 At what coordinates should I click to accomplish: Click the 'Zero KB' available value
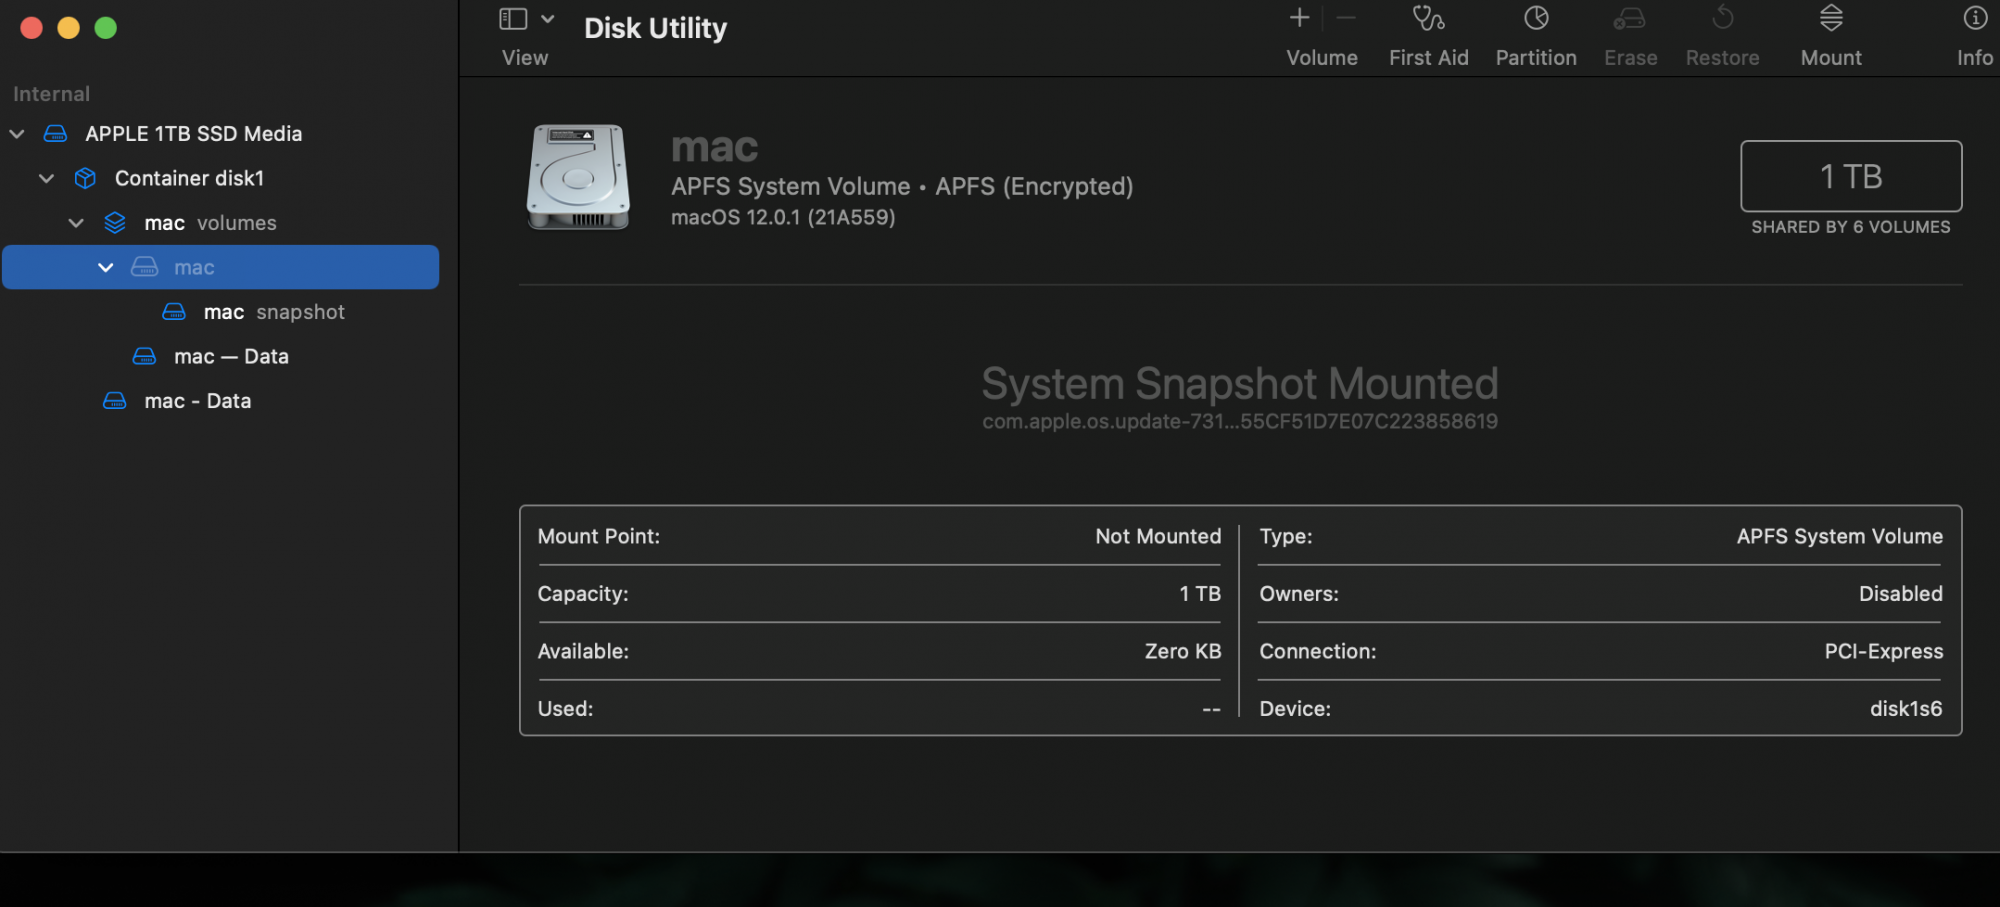(x=1183, y=652)
